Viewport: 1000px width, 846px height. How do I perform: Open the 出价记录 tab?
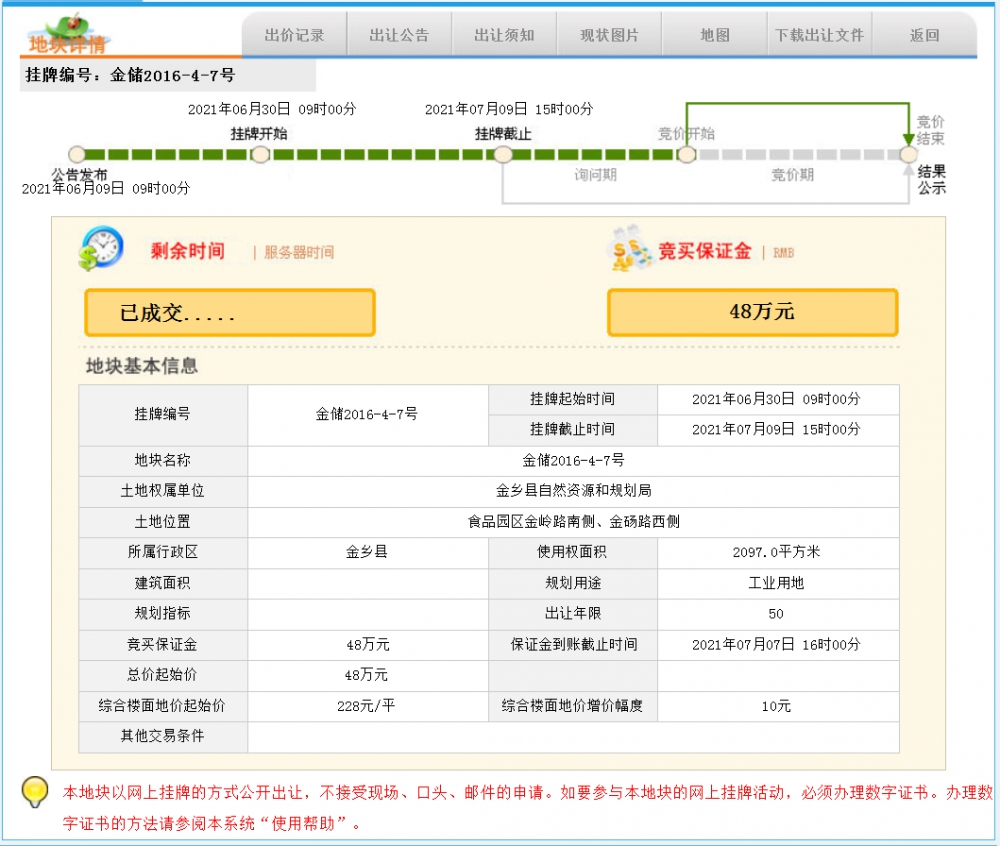coord(295,35)
